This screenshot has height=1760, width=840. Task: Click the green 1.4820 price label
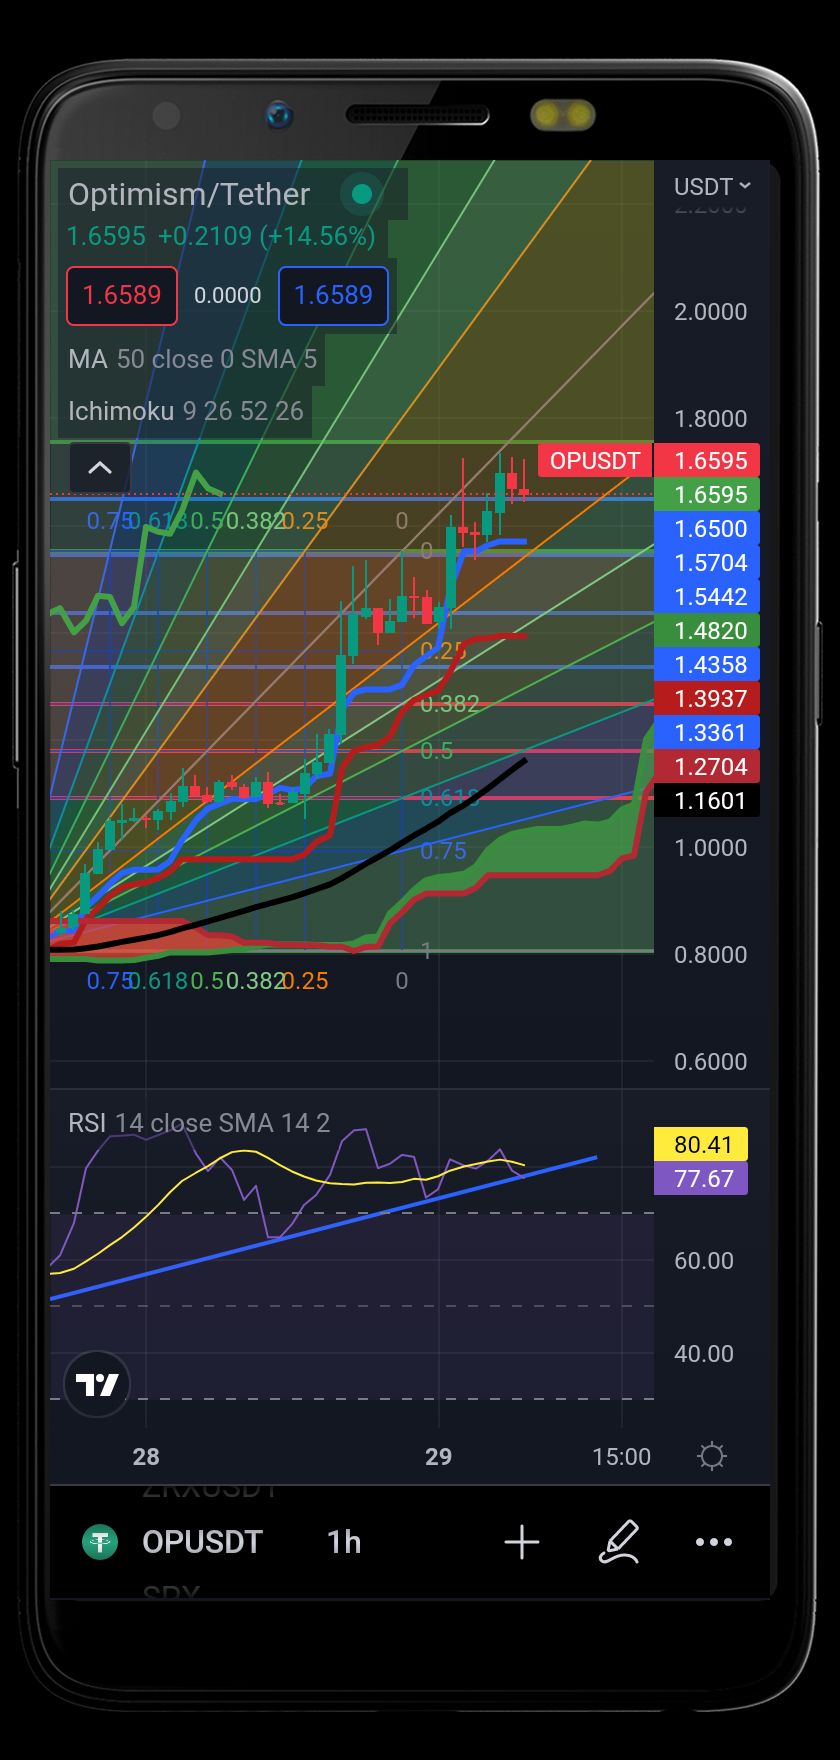click(x=707, y=630)
